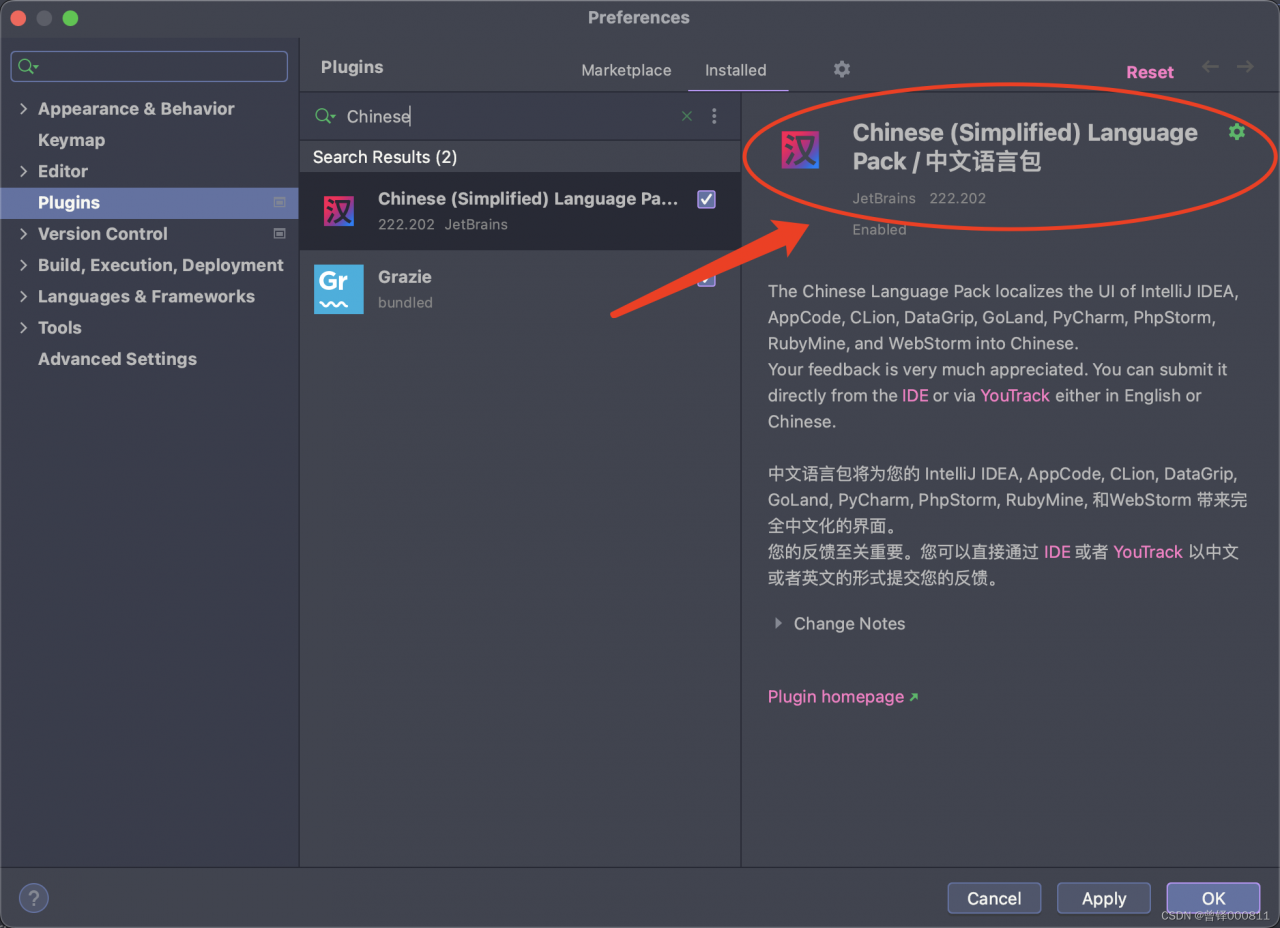
Task: Switch to the Marketplace tab
Action: click(626, 70)
